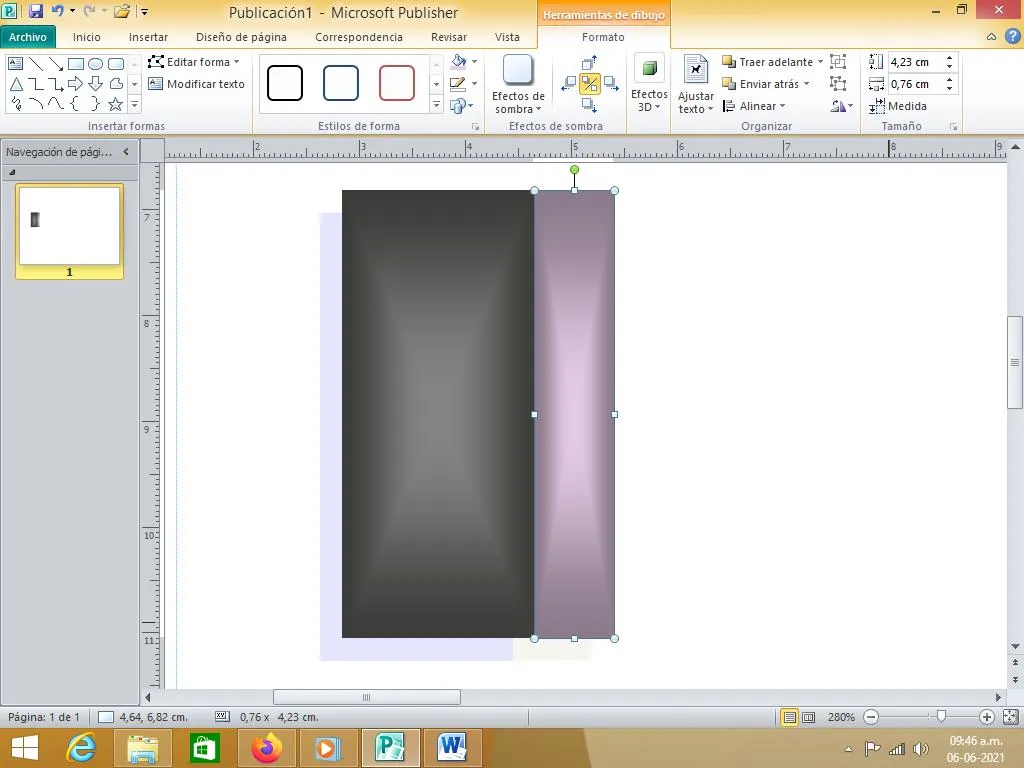The height and width of the screenshot is (768, 1024).
Task: Click the shape outline pencil icon
Action: [458, 84]
